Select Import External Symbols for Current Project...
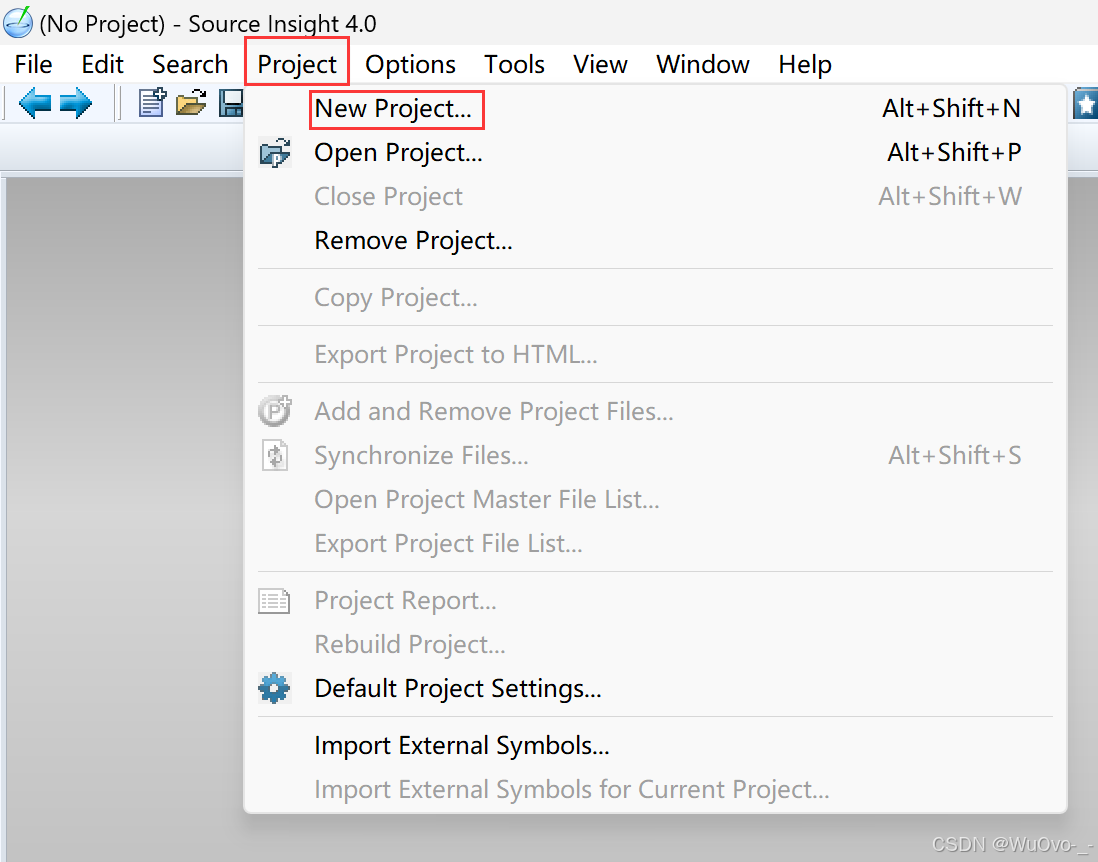Image resolution: width=1098 pixels, height=862 pixels. point(655,789)
